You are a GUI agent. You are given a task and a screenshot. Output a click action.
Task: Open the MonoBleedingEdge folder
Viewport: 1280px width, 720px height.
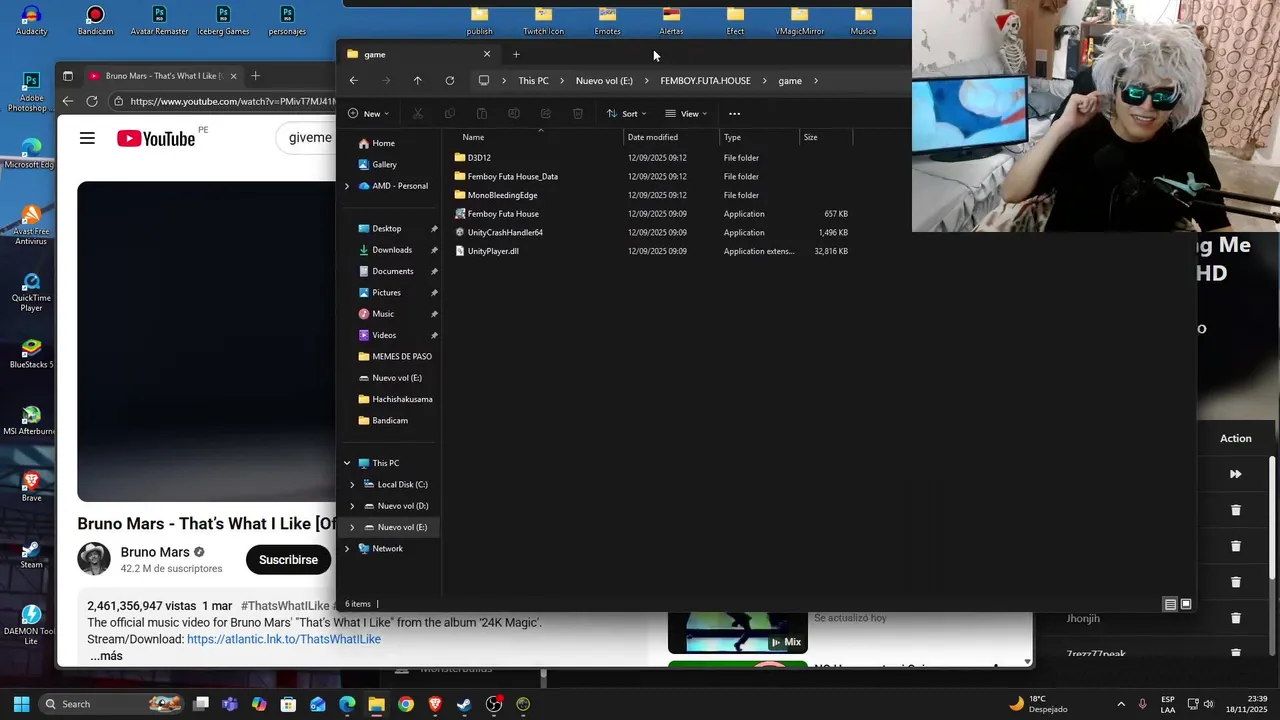point(502,195)
